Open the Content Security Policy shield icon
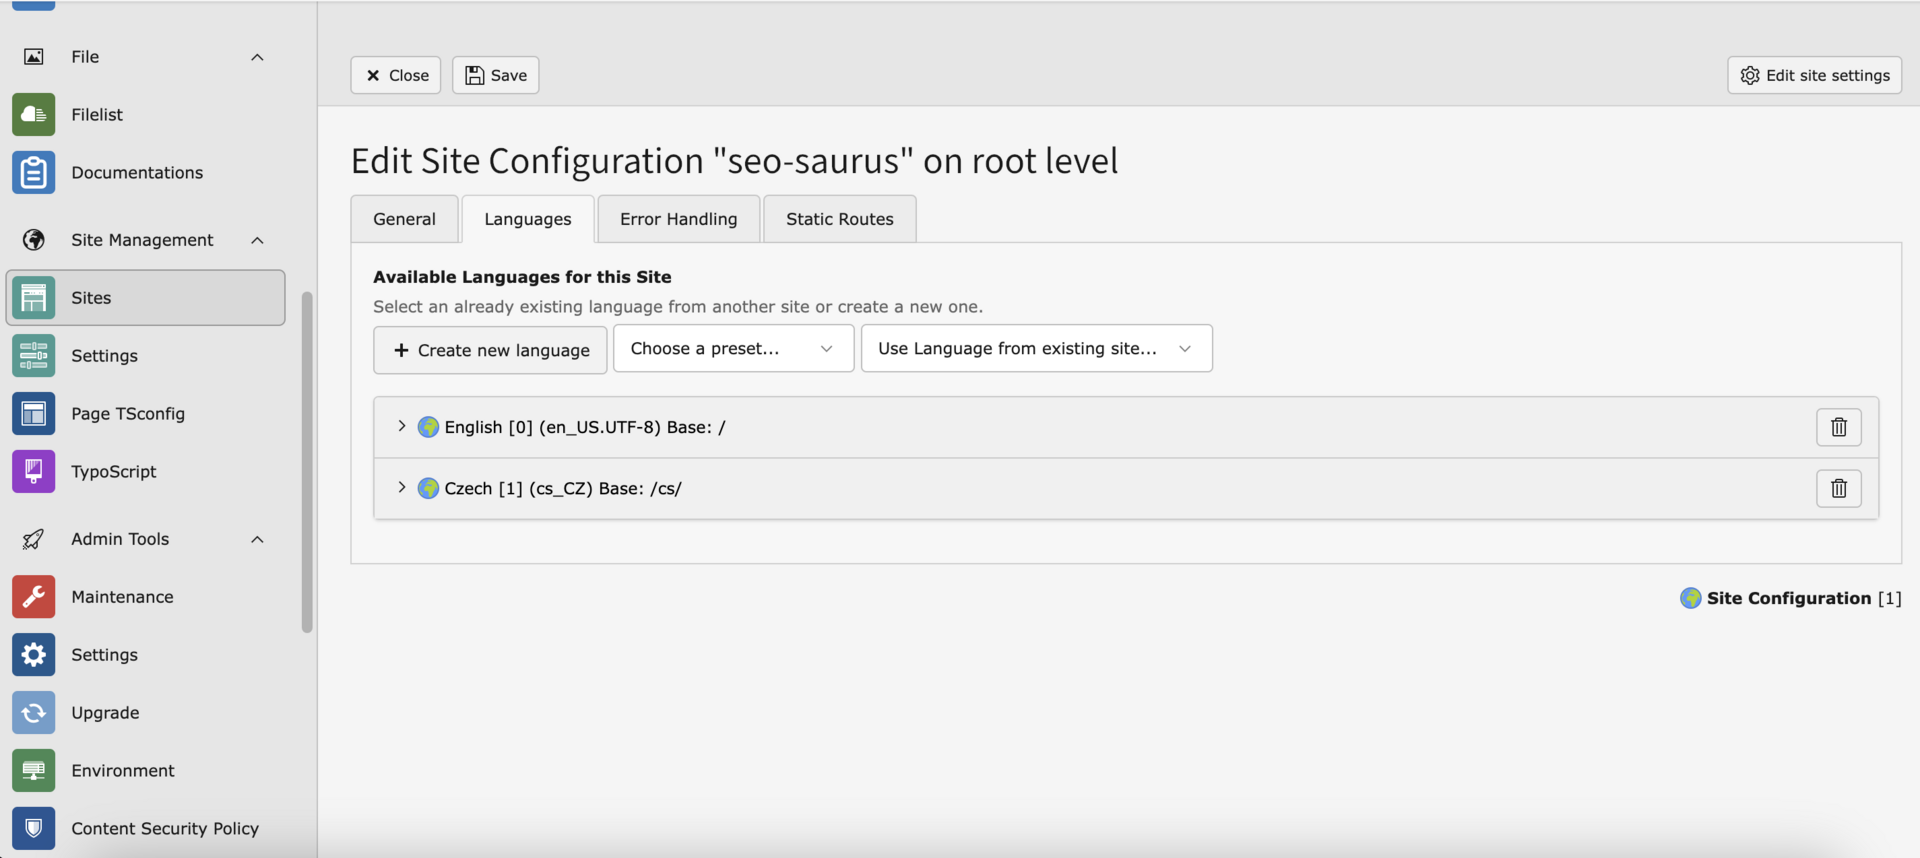Screen dimensions: 1920x858 pyautogui.click(x=33, y=828)
